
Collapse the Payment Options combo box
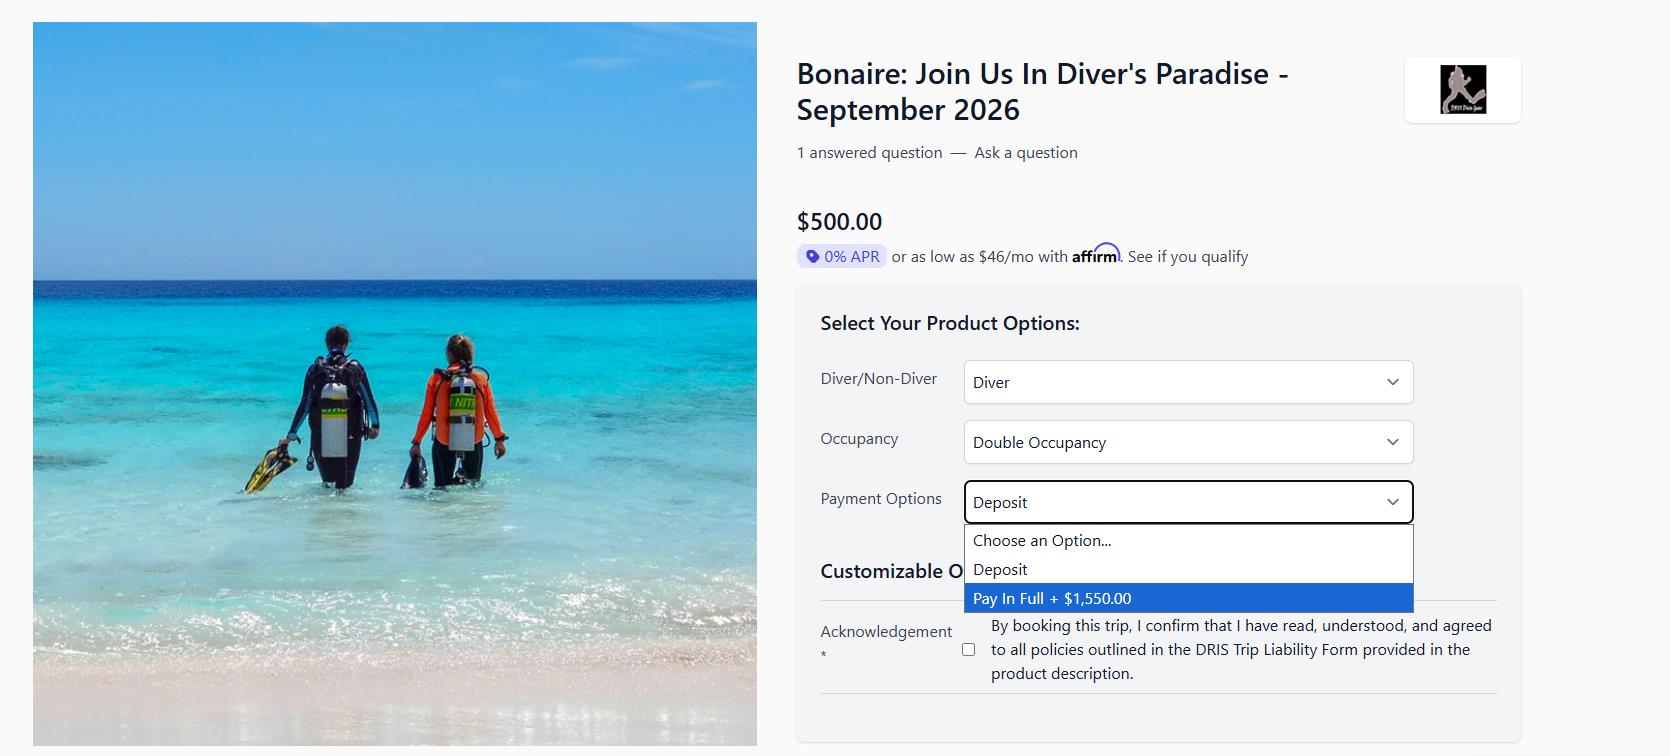tap(1188, 502)
